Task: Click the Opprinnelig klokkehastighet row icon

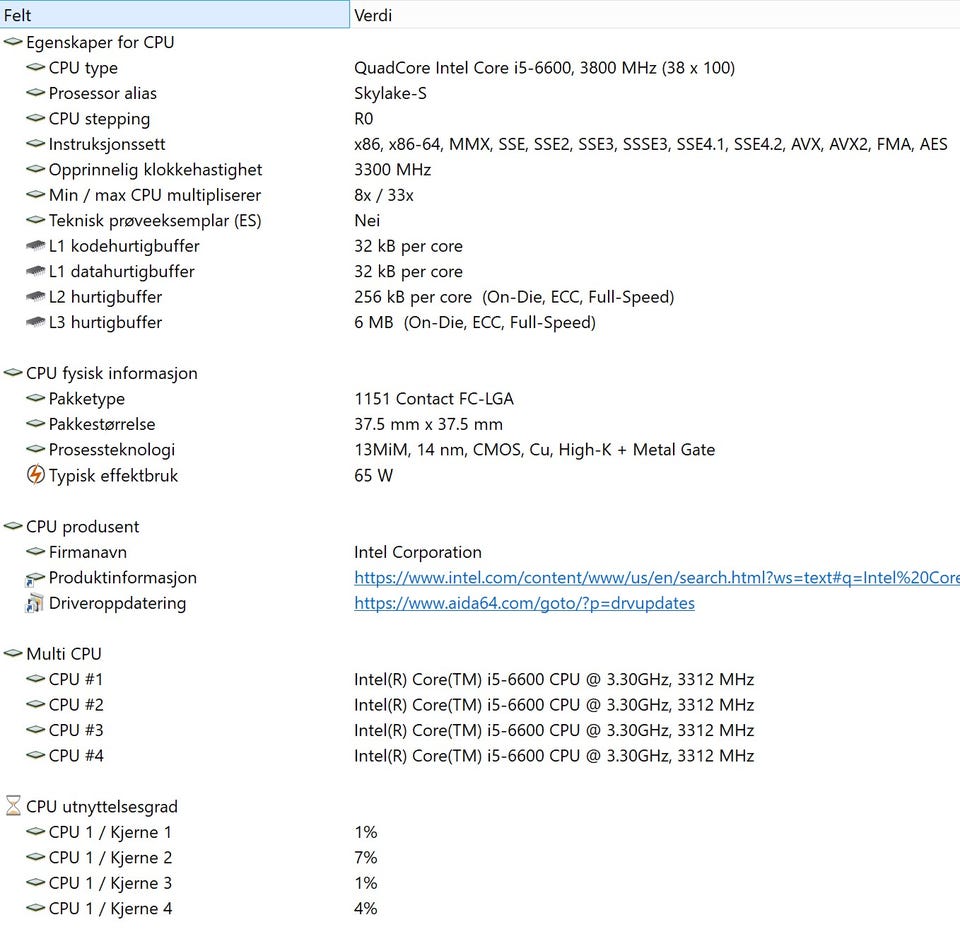Action: click(x=36, y=169)
